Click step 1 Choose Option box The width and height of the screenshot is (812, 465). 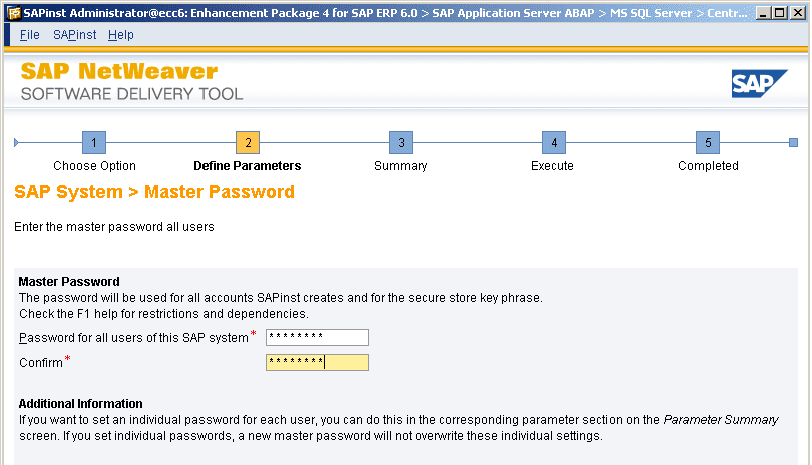pos(94,142)
